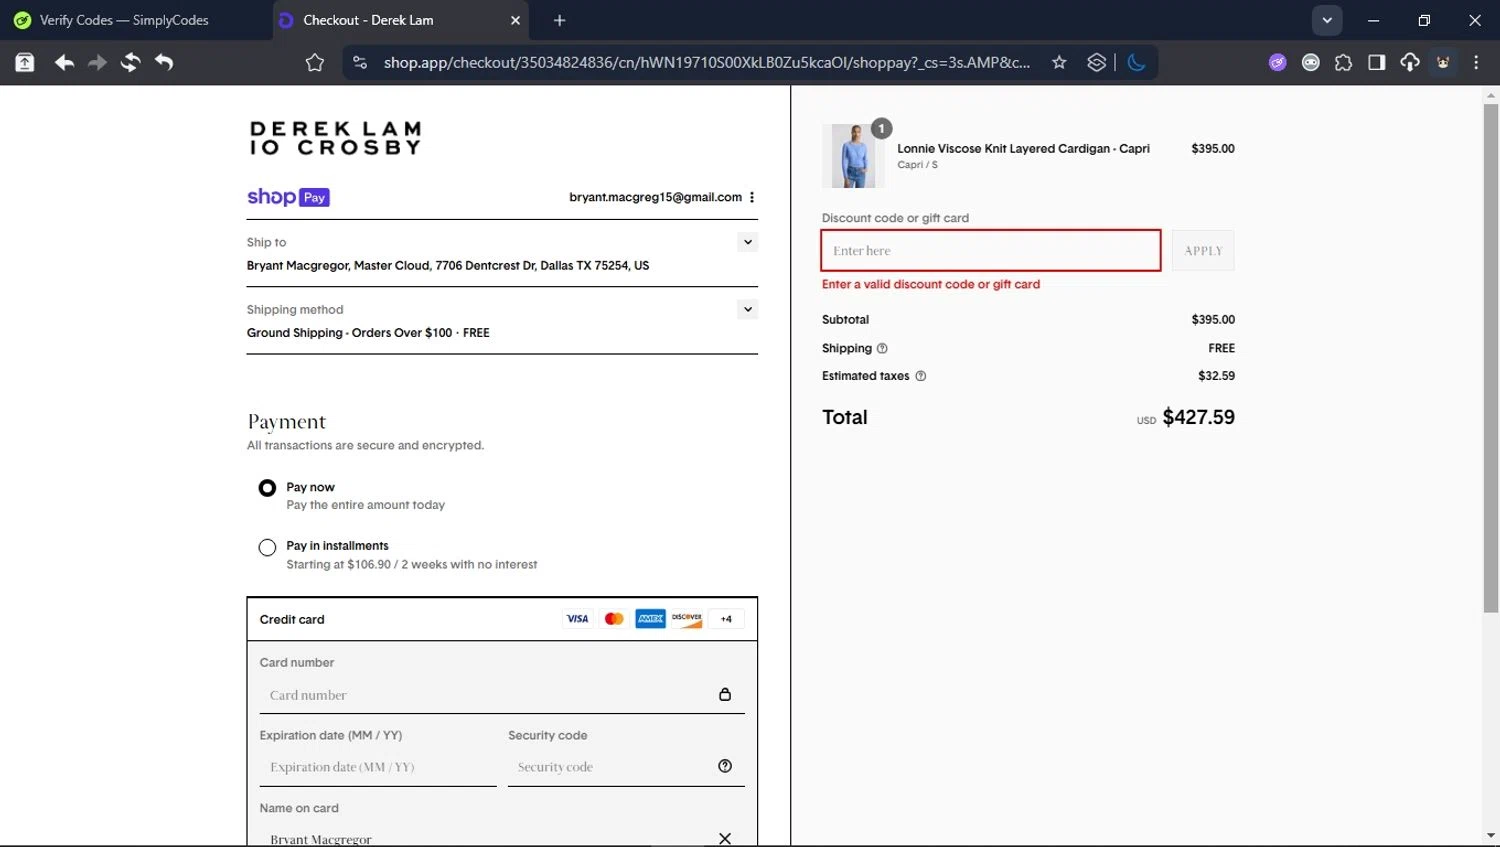Click the Estimated taxes info icon
This screenshot has height=847, width=1500.
(921, 376)
